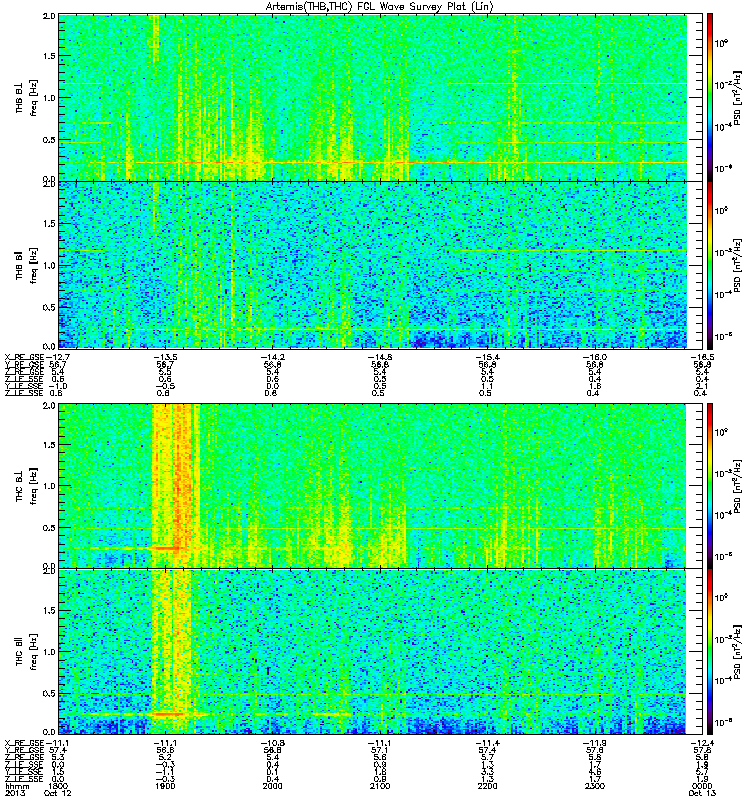Click the color bar beside the THB B-perpendicular panel
Viewport: 750px width, 800px height.
click(710, 97)
